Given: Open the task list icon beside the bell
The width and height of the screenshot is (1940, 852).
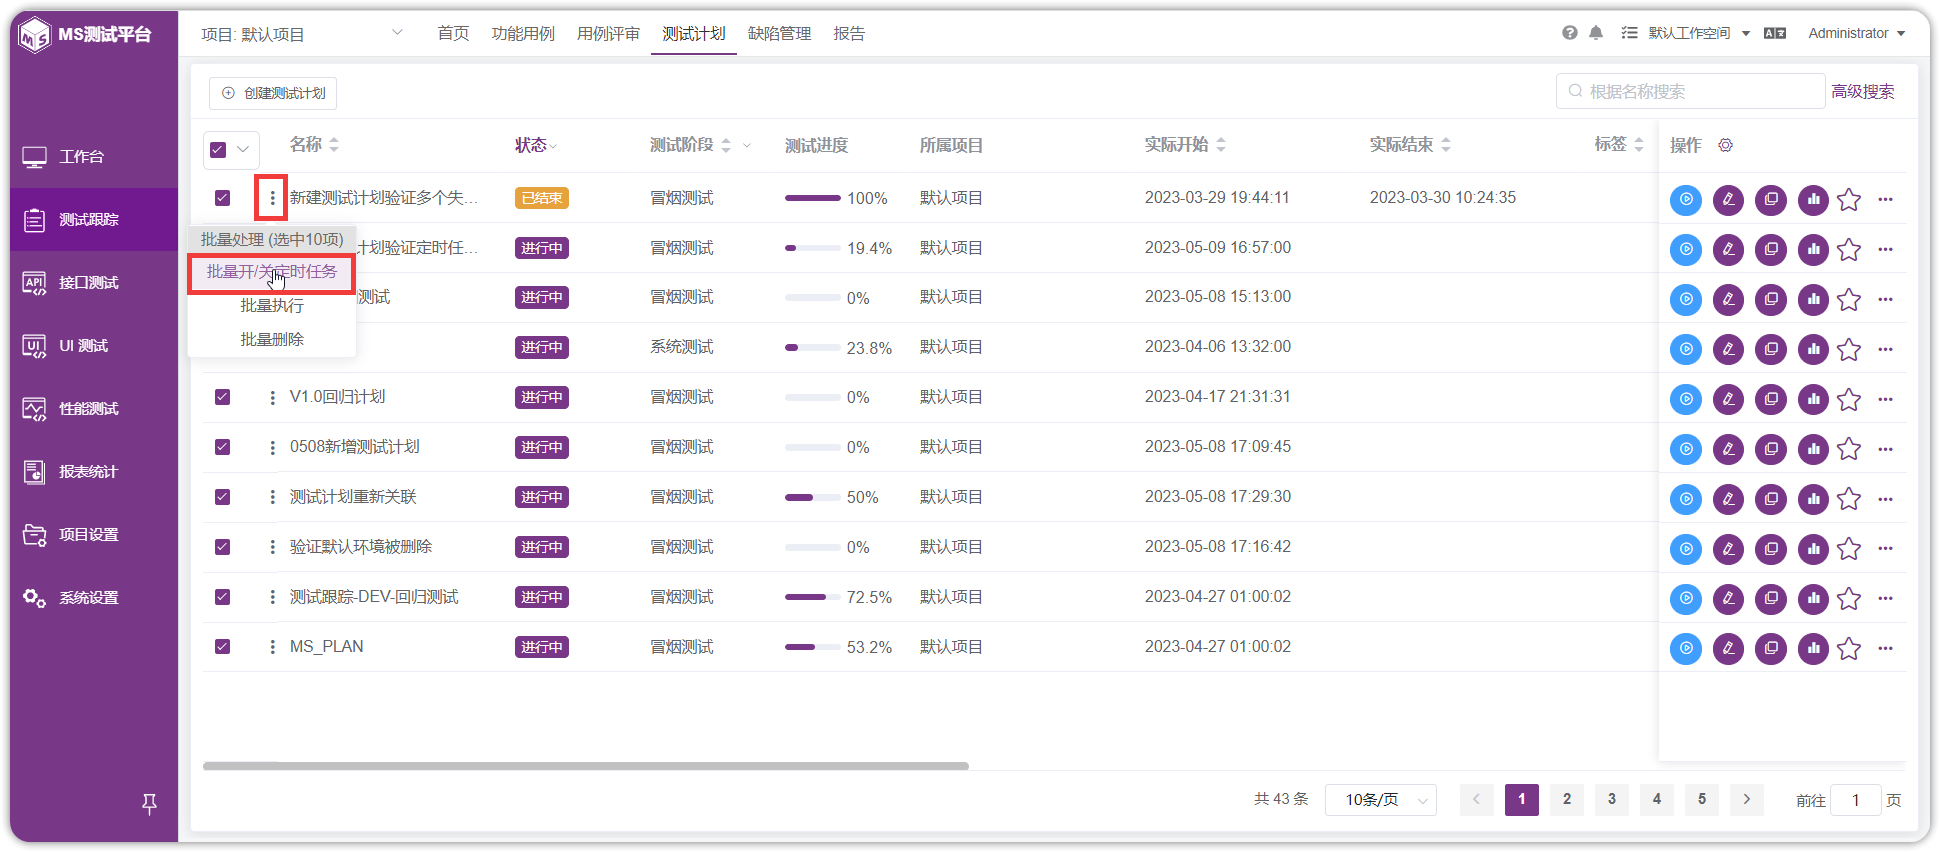Looking at the screenshot, I should pyautogui.click(x=1629, y=33).
